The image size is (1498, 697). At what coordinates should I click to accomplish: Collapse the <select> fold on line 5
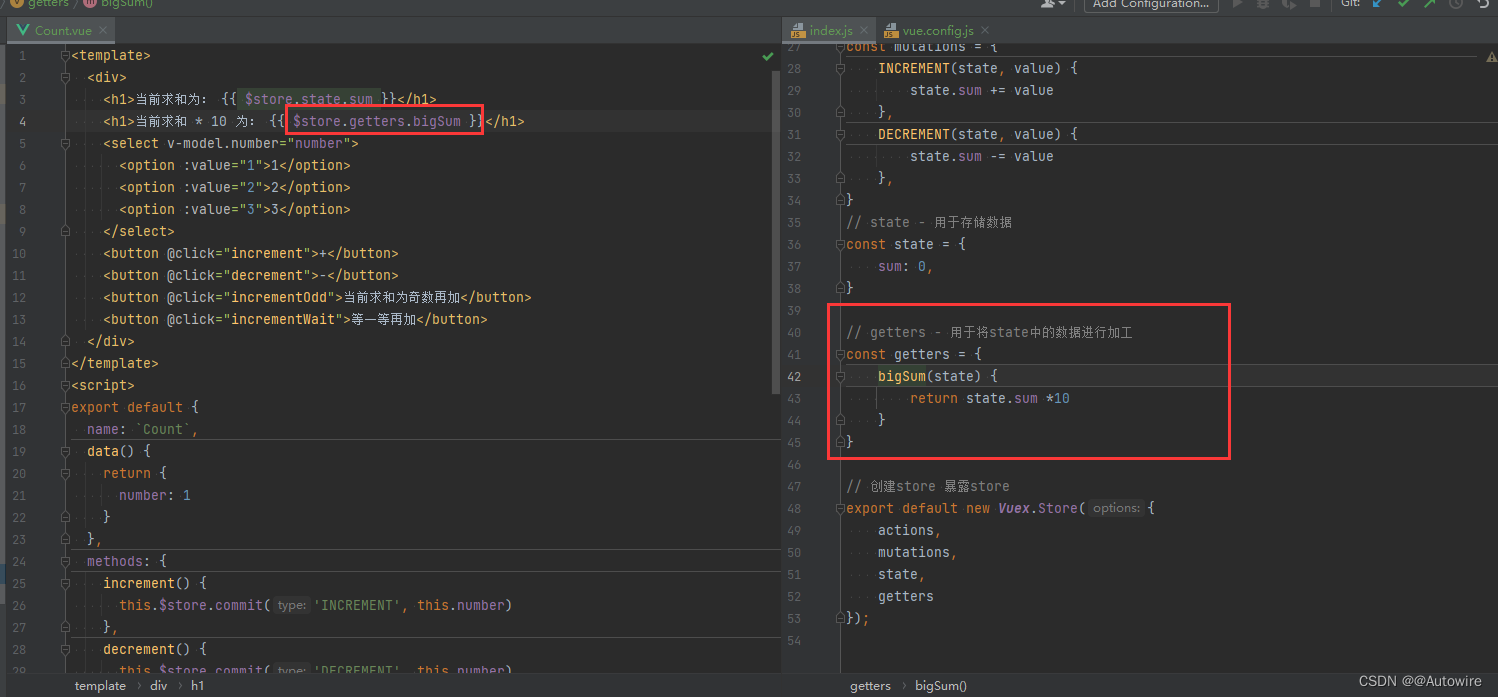point(66,144)
